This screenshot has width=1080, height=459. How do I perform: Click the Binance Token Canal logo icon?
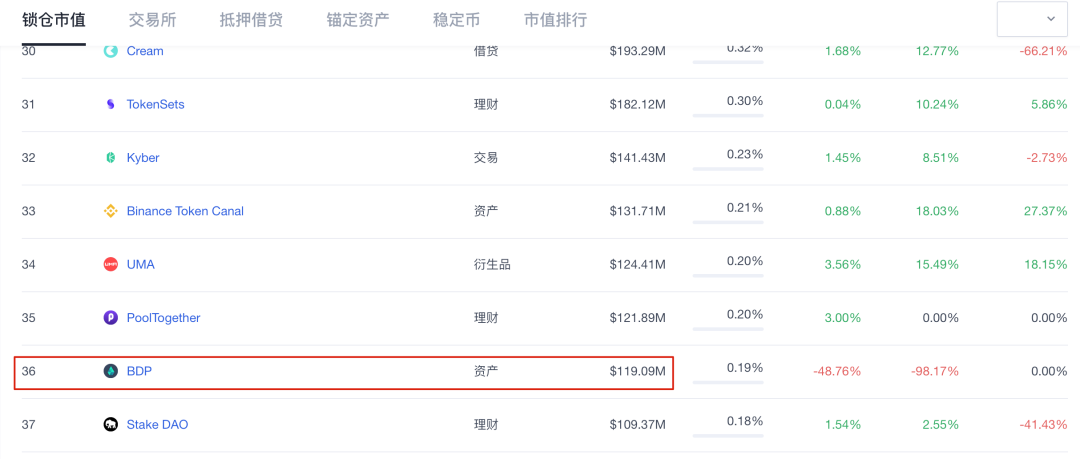click(111, 211)
